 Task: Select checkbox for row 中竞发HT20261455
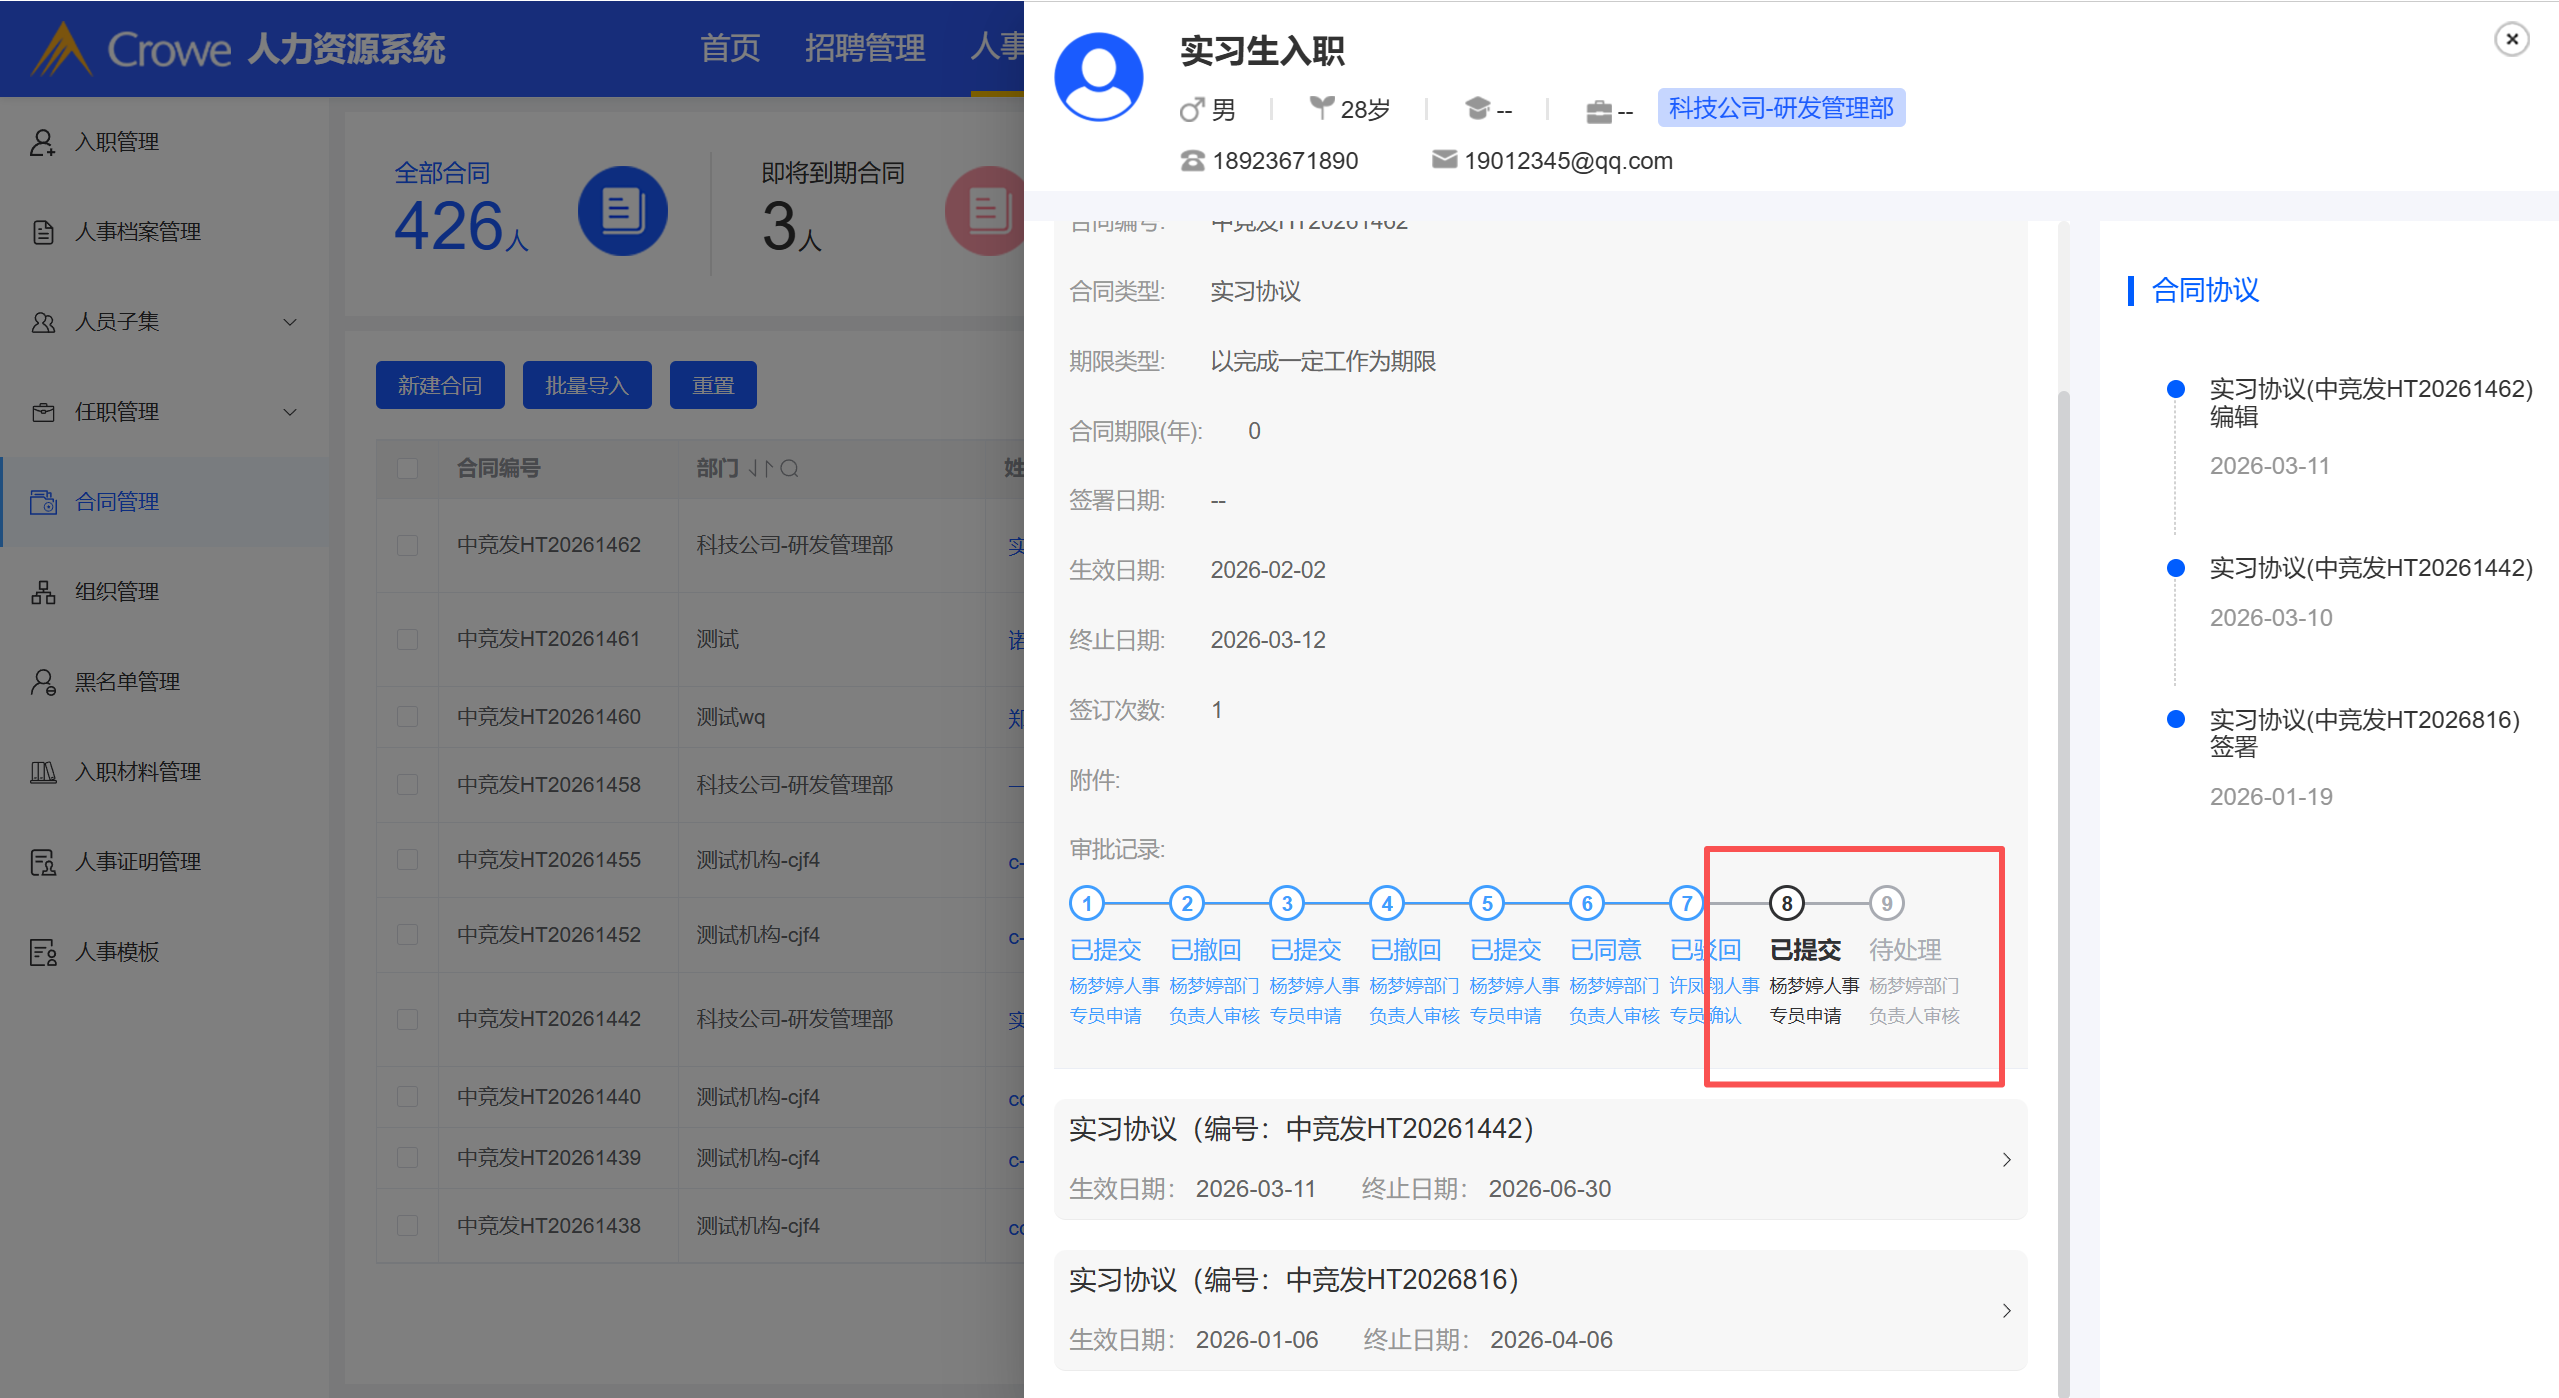(x=407, y=860)
